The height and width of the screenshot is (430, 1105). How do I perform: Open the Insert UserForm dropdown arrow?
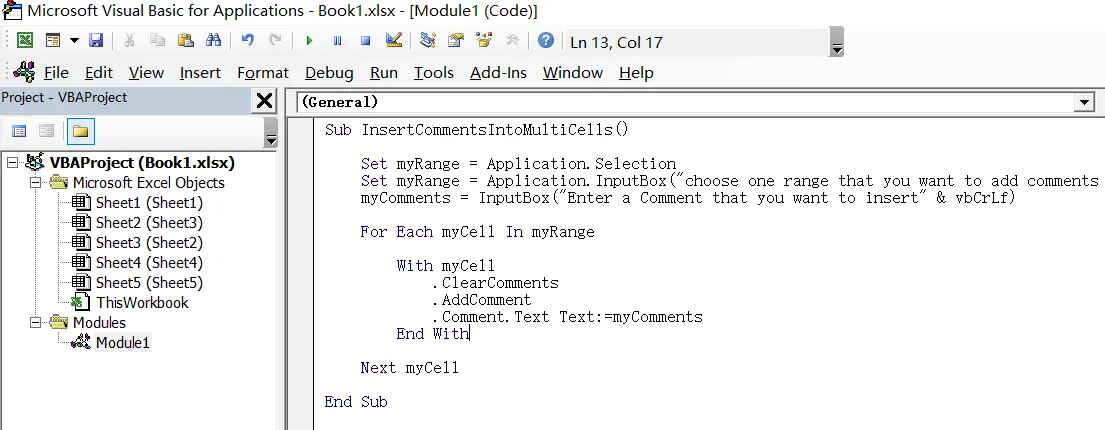tap(74, 41)
